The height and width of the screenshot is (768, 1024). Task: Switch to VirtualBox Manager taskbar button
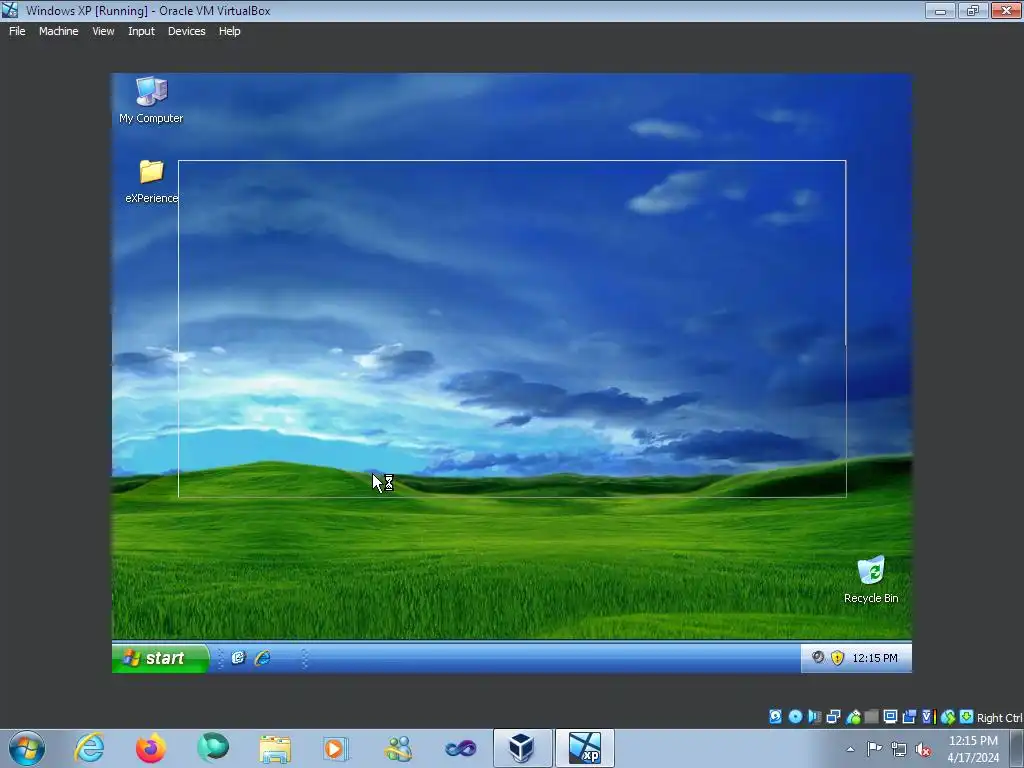tap(522, 748)
